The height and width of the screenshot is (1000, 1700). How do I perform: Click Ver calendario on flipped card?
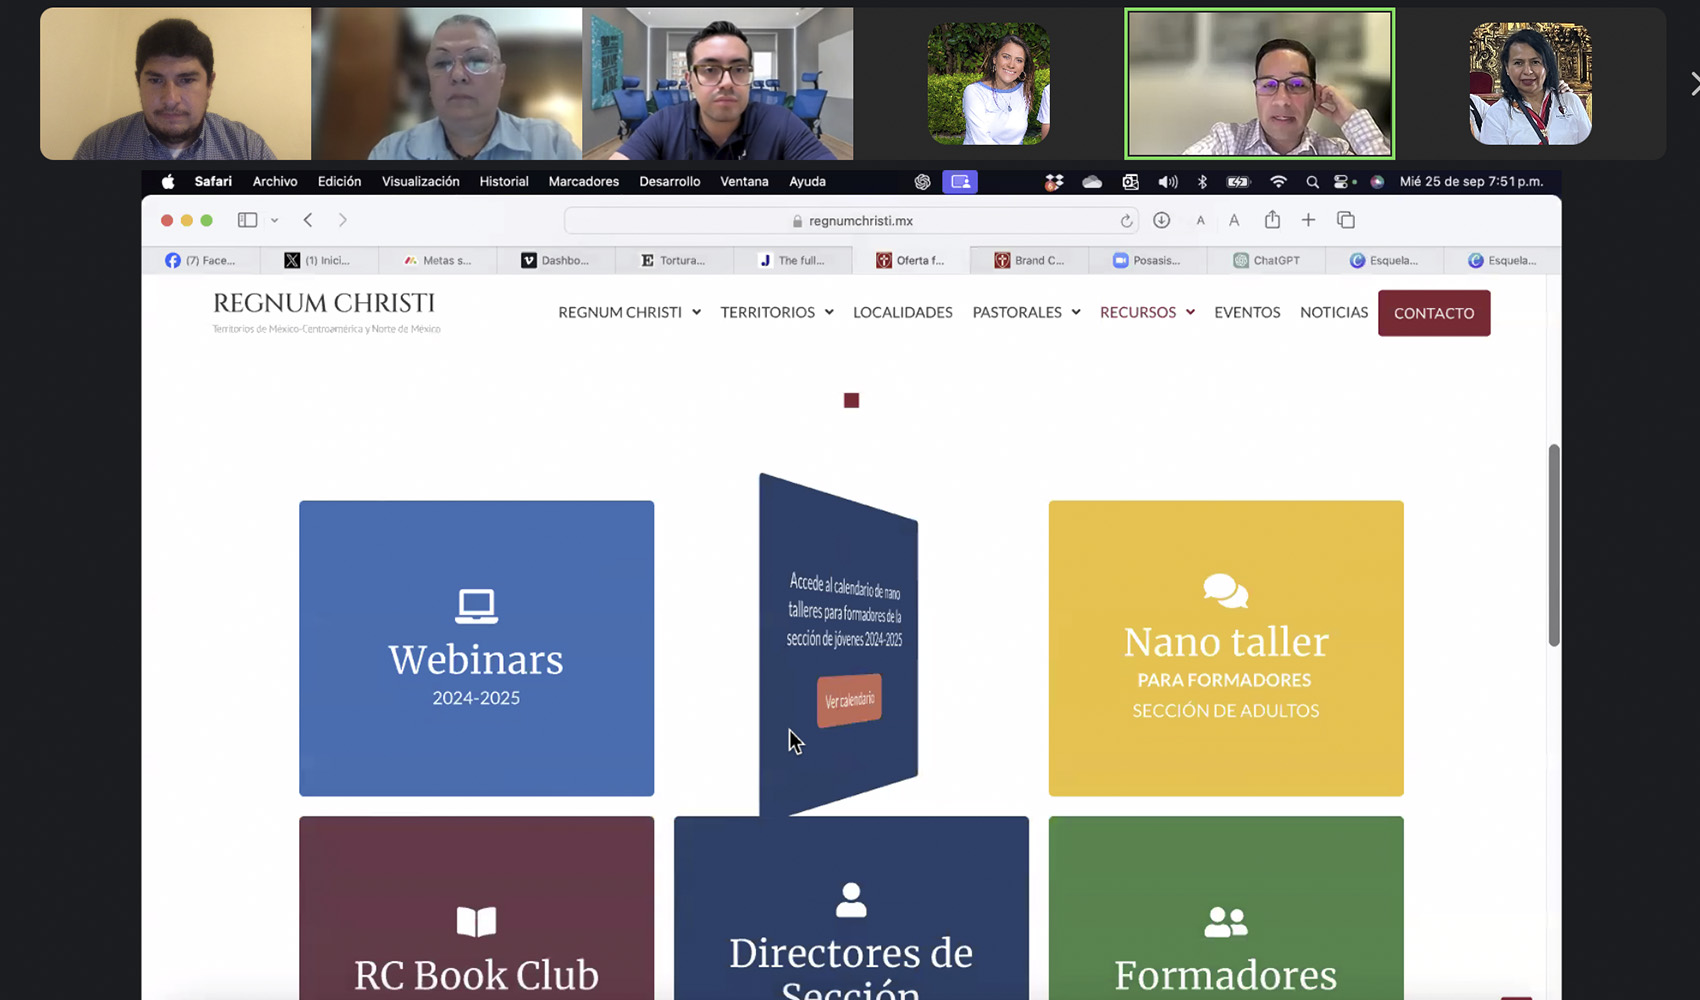(x=849, y=700)
